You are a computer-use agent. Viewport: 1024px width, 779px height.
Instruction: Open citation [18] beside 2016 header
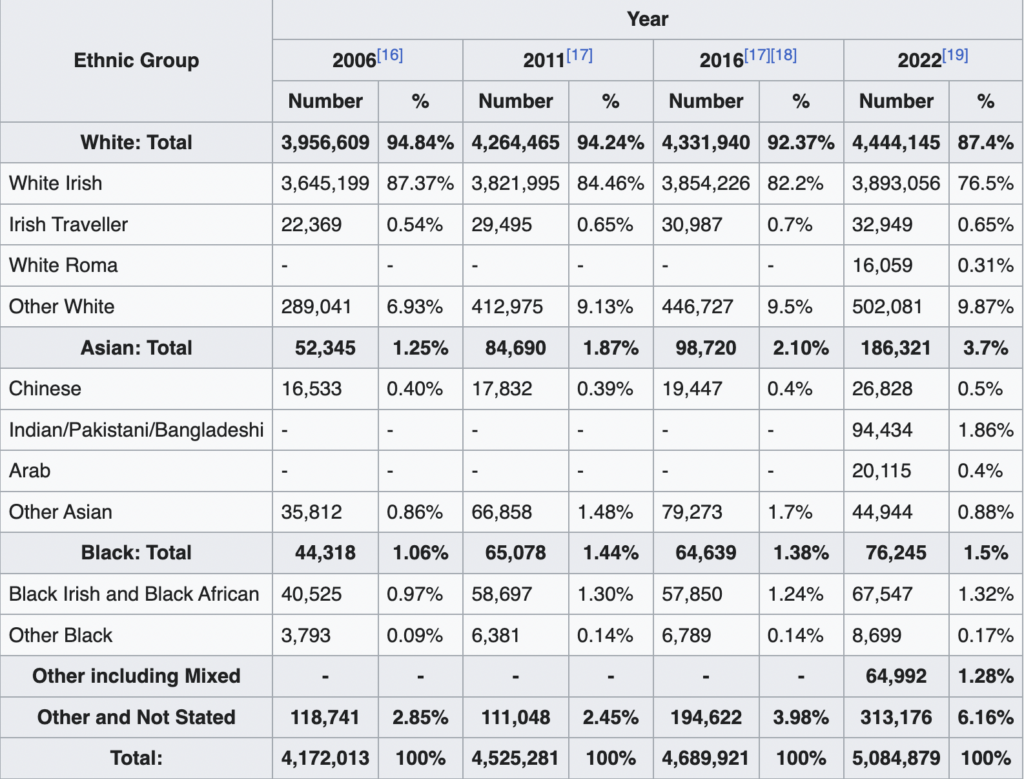(x=783, y=55)
